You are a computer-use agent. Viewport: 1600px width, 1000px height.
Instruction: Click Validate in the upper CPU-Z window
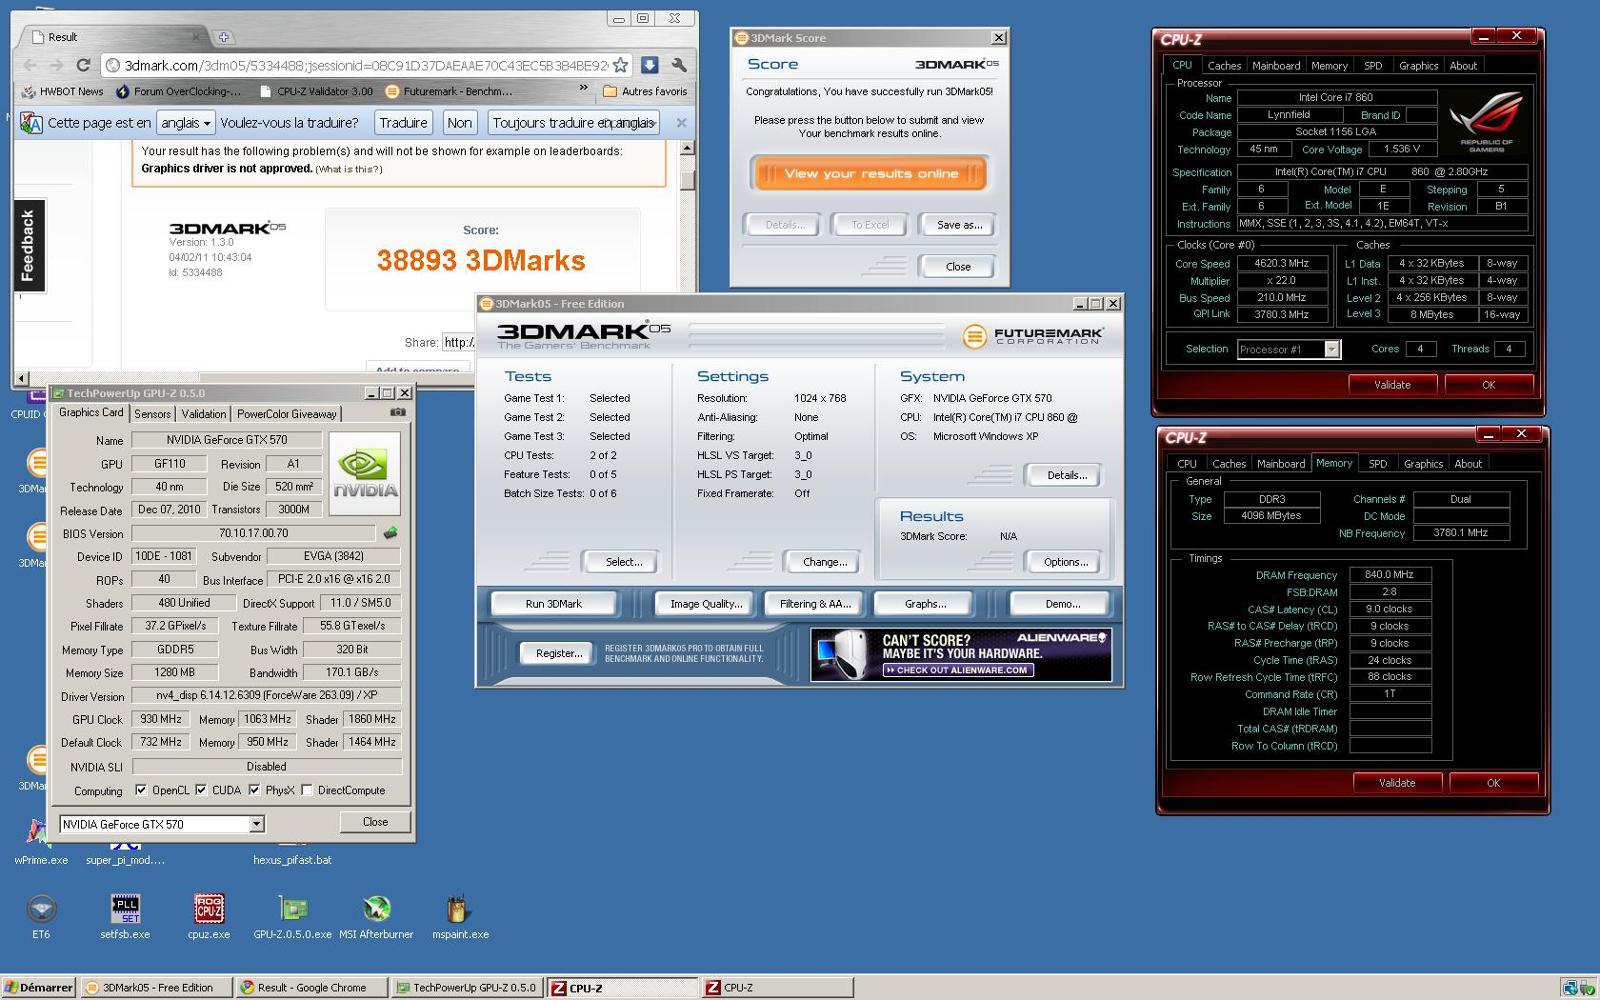pyautogui.click(x=1392, y=385)
